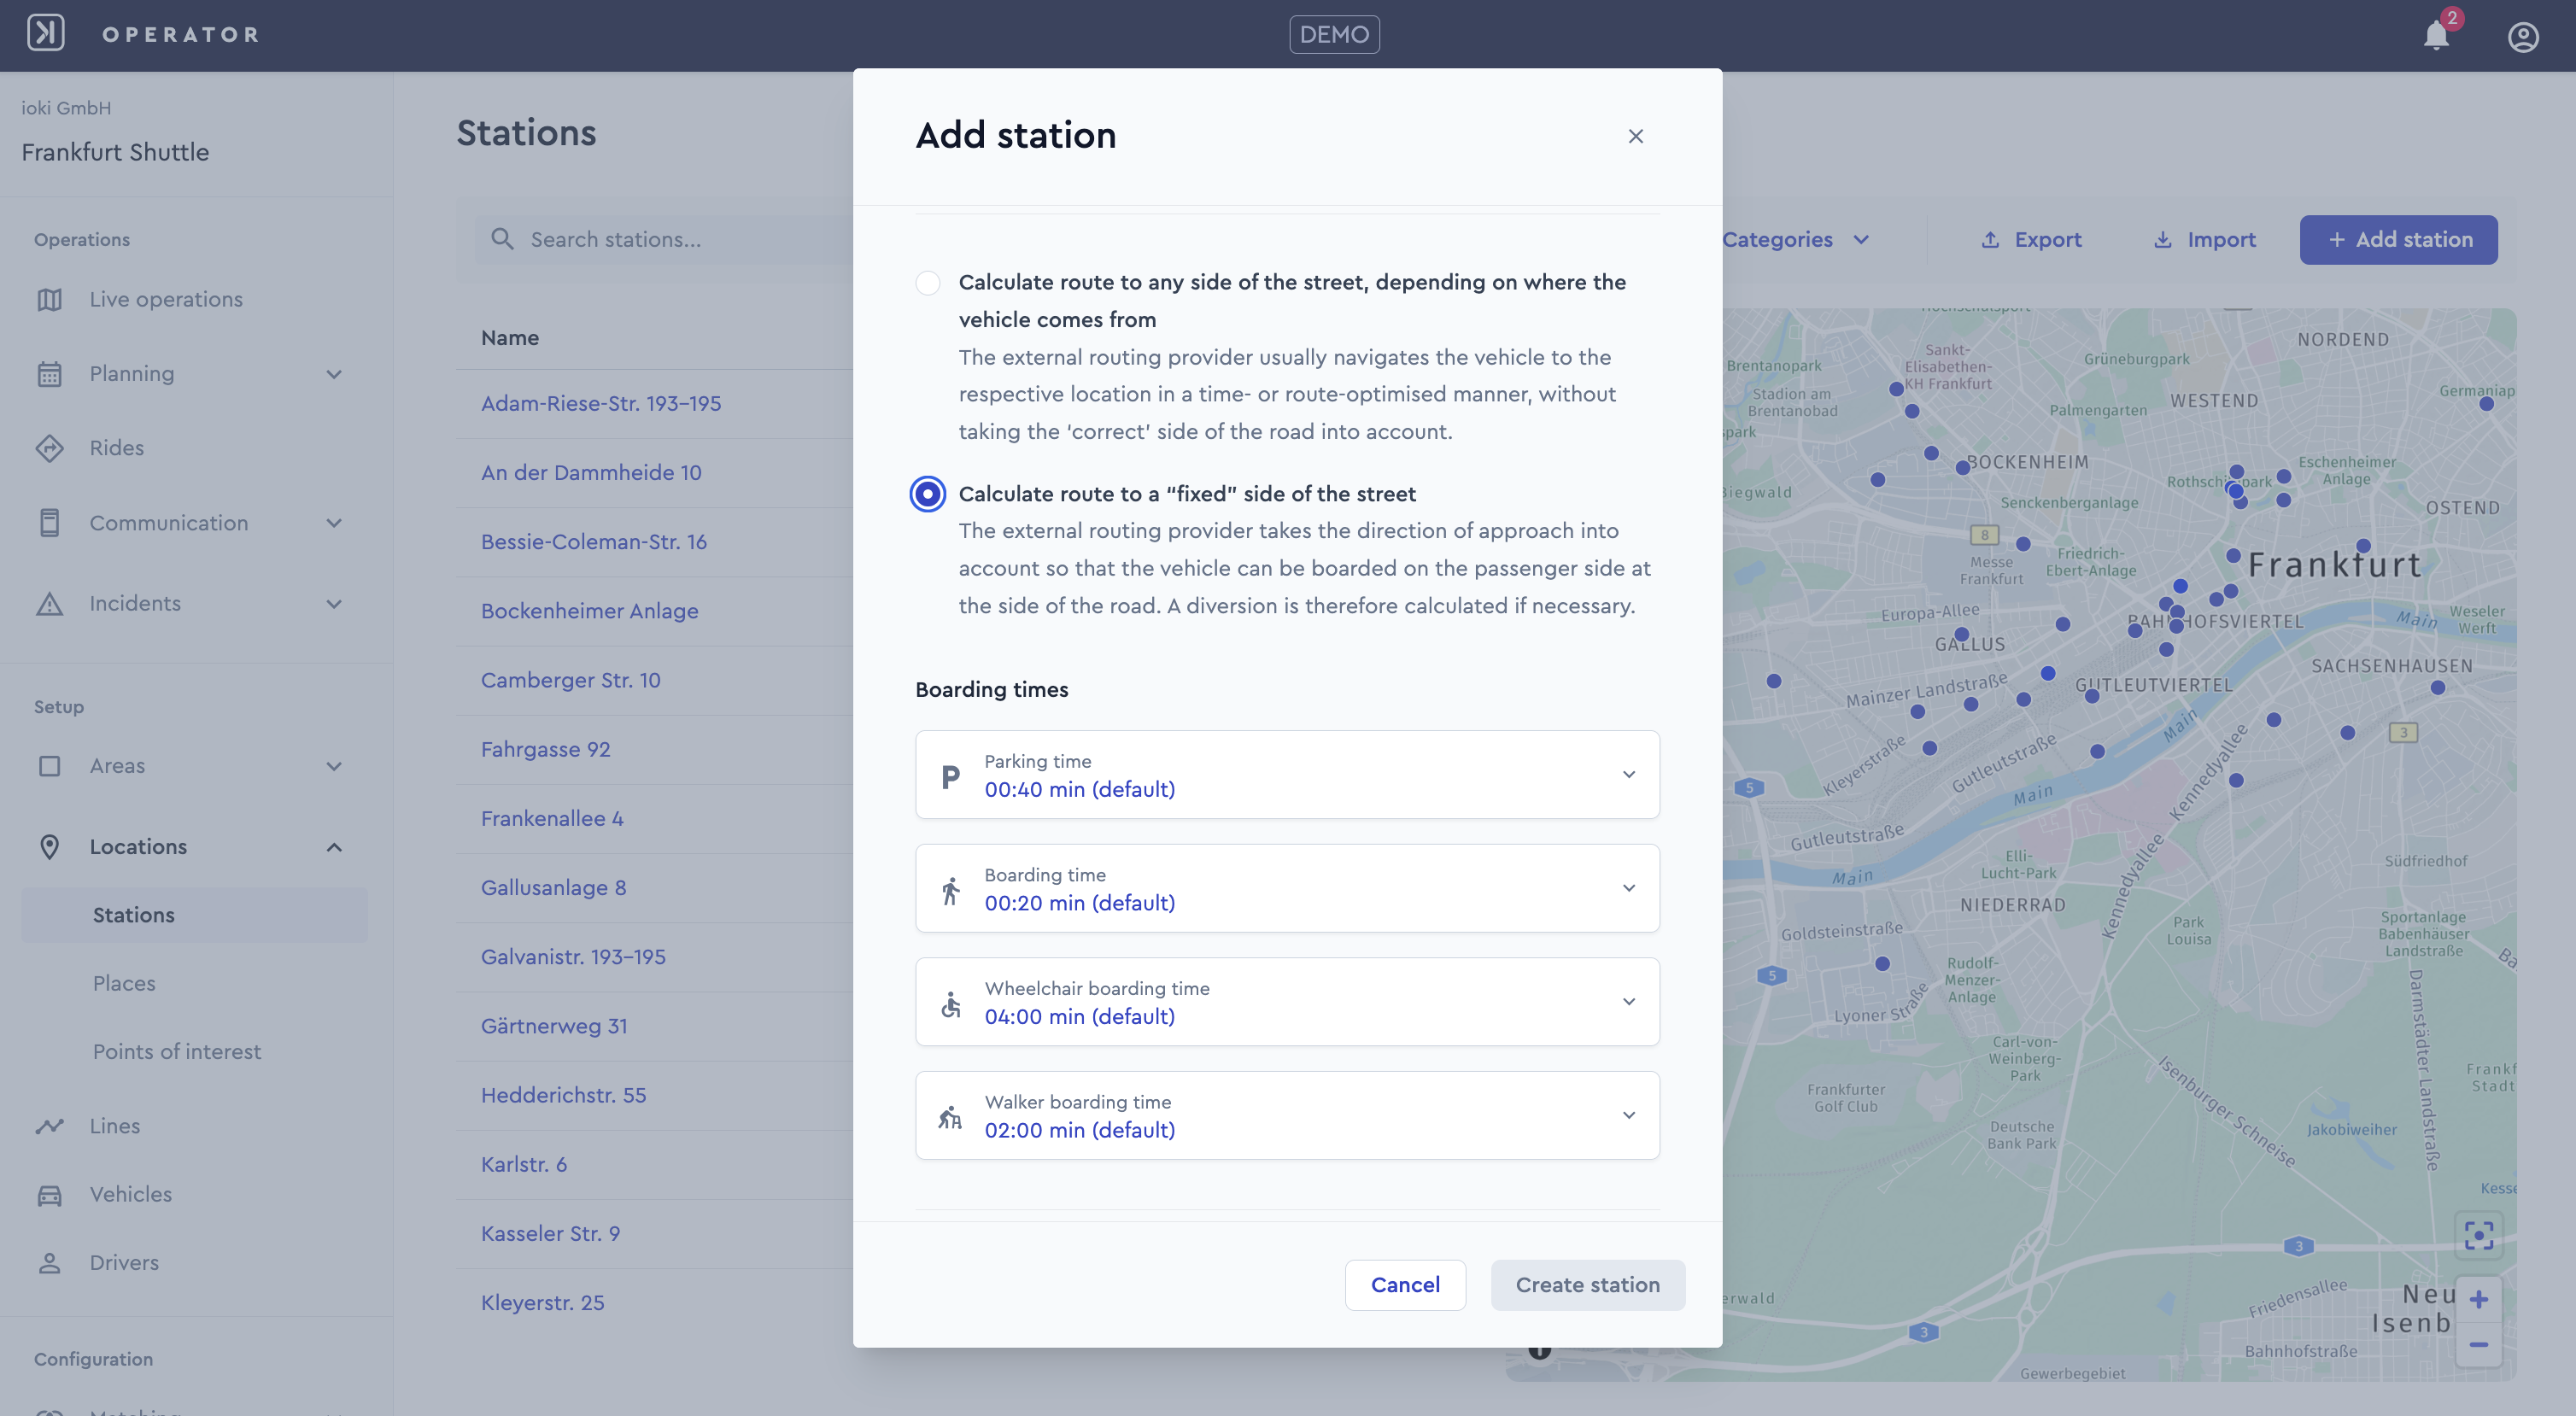2576x1416 pixels.
Task: Click the map fit-to-bounds icon
Action: 2479,1235
